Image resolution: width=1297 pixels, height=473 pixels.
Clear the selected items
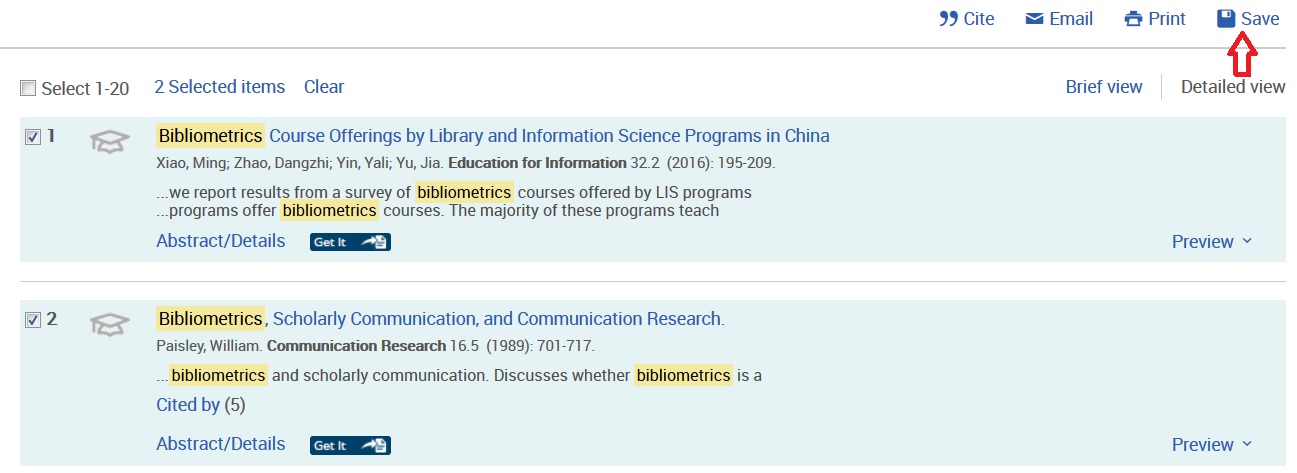(324, 87)
